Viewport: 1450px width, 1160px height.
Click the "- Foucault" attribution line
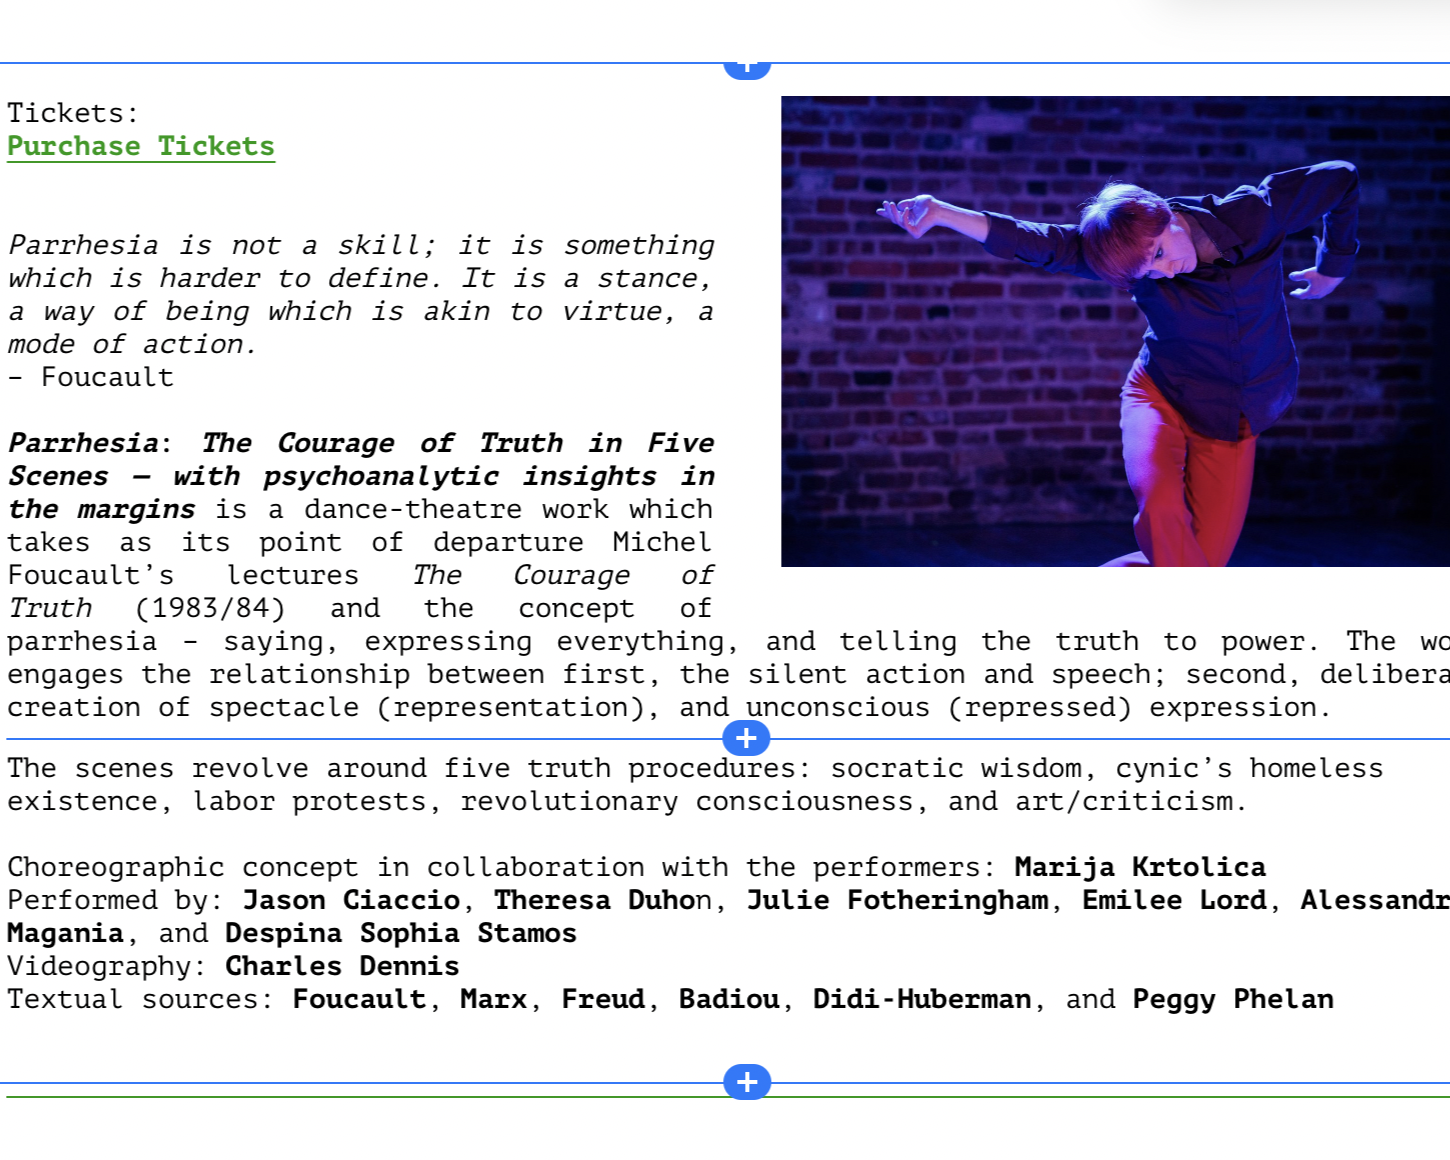(91, 377)
